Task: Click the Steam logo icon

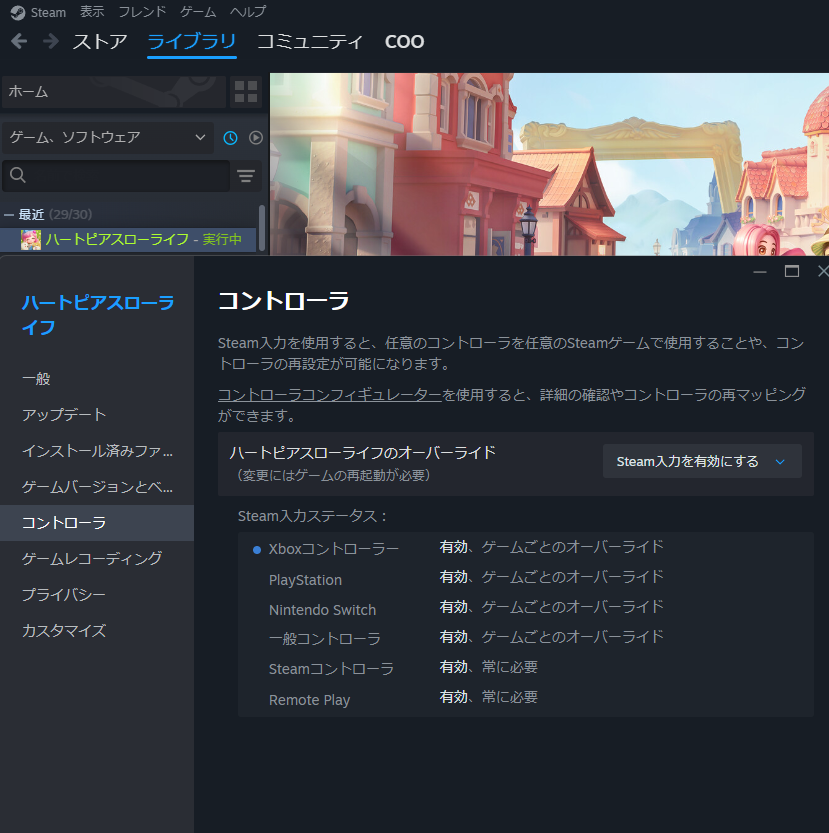Action: pos(18,12)
